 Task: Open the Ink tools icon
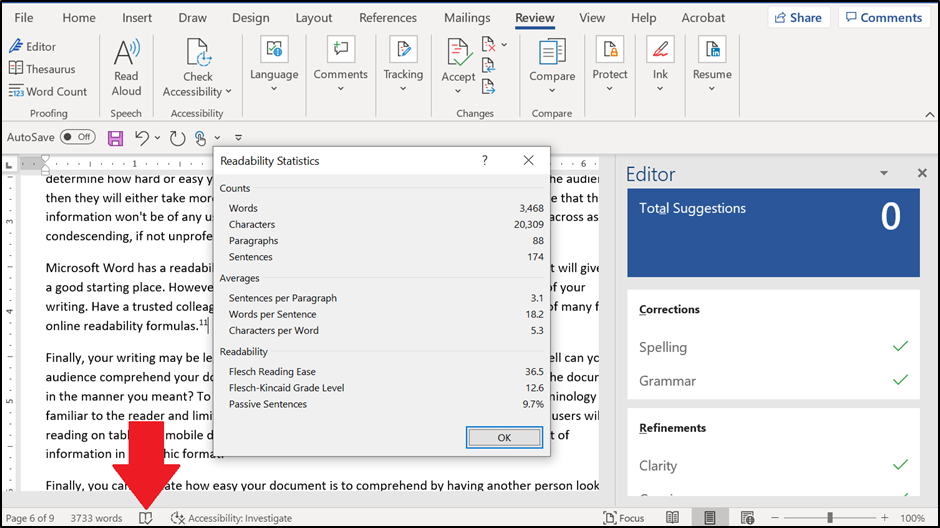coord(660,49)
